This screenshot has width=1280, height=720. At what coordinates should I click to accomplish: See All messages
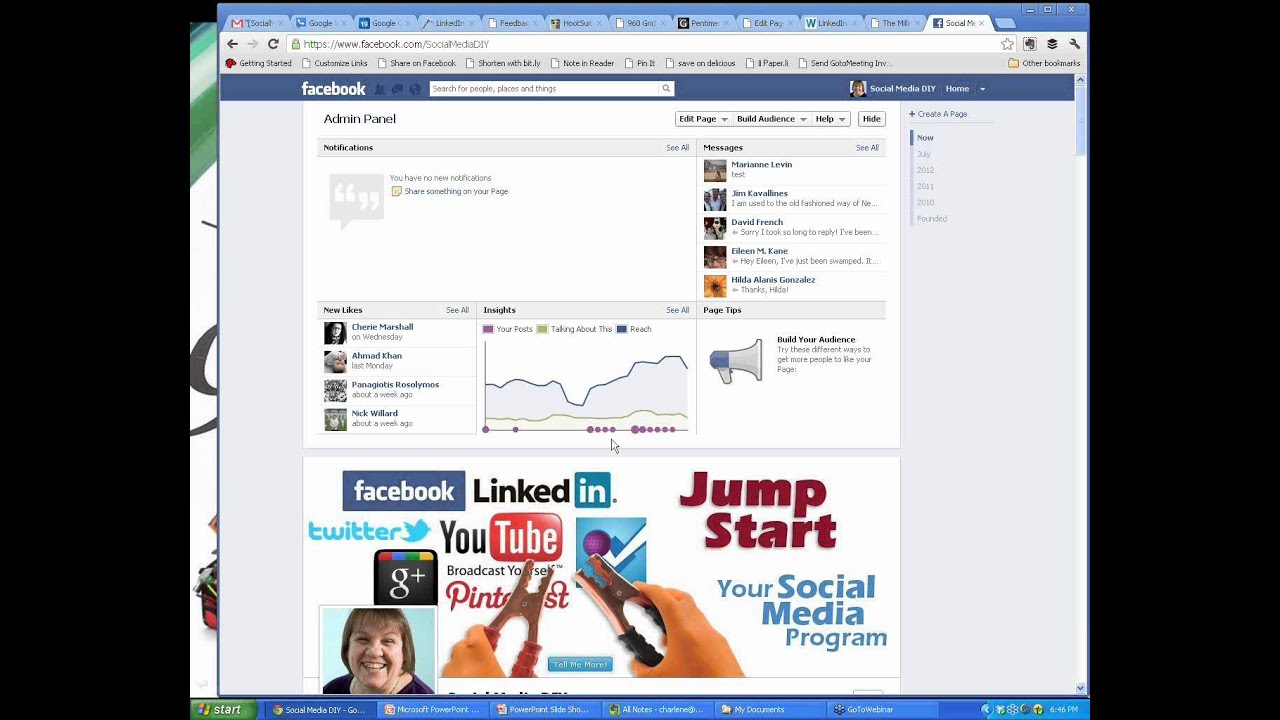coord(867,148)
